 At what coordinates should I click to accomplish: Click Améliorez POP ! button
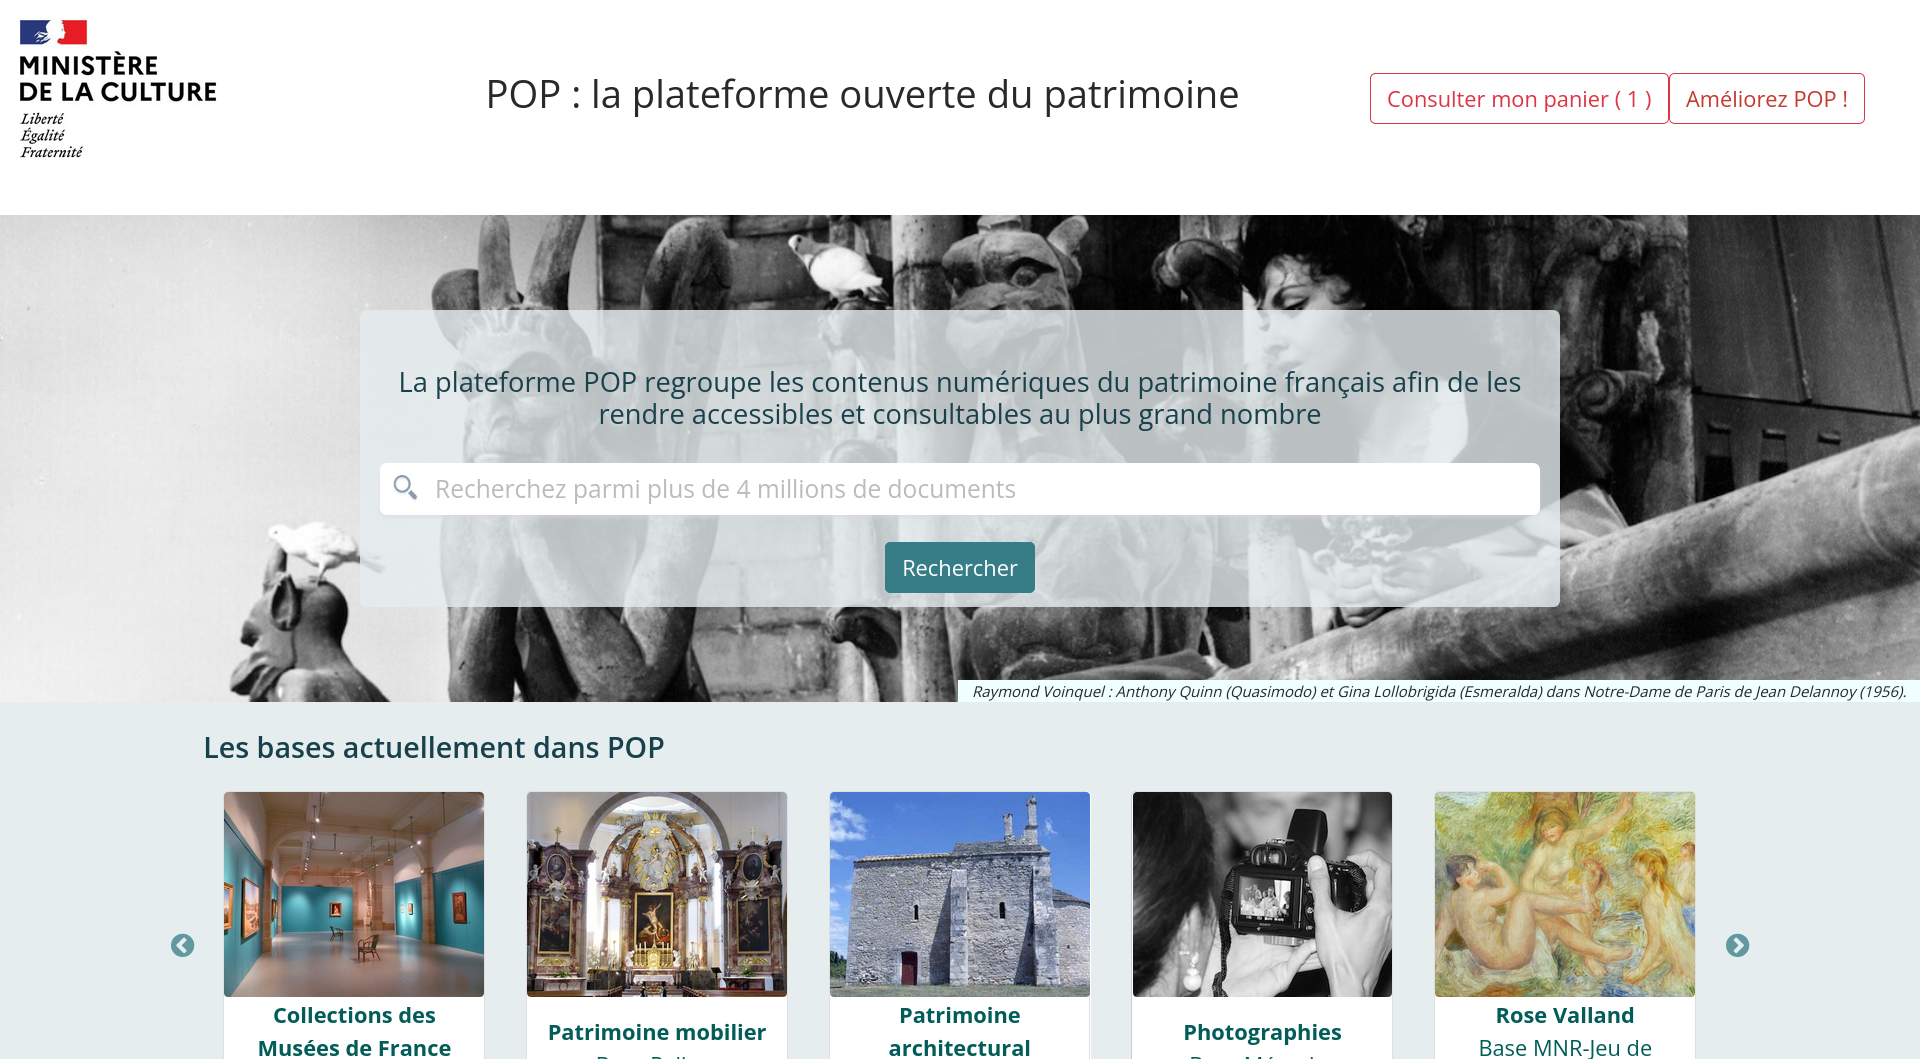(1766, 99)
